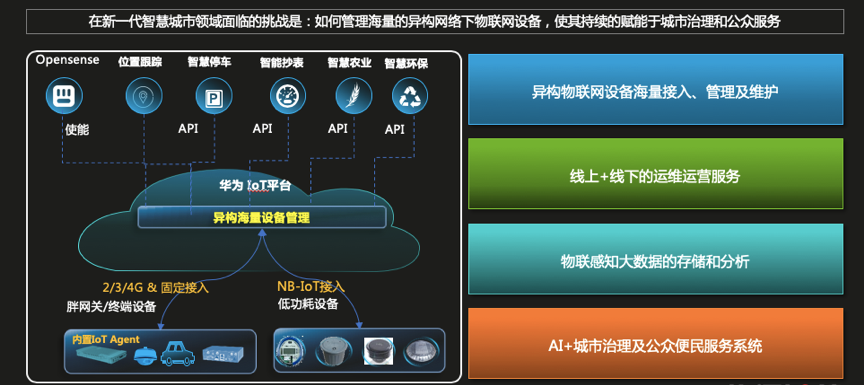
Task: Click the round water meter device image
Action: [289, 350]
